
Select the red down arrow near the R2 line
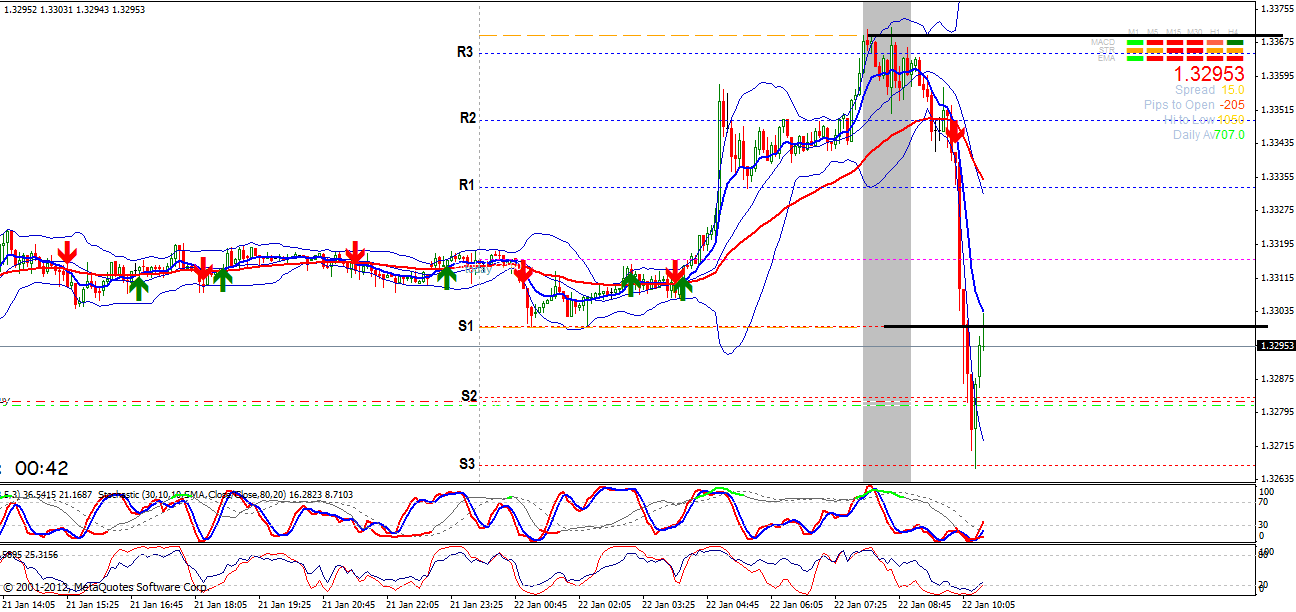(x=954, y=130)
